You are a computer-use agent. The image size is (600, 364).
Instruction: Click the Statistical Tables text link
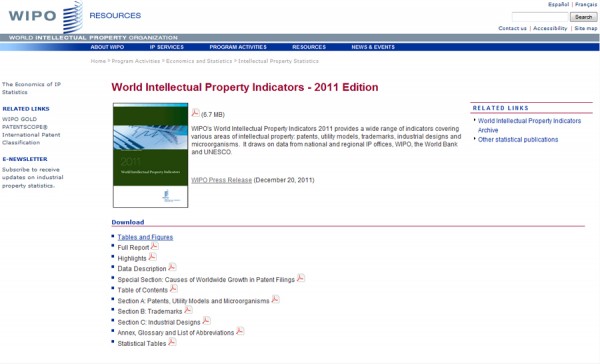[x=142, y=344]
